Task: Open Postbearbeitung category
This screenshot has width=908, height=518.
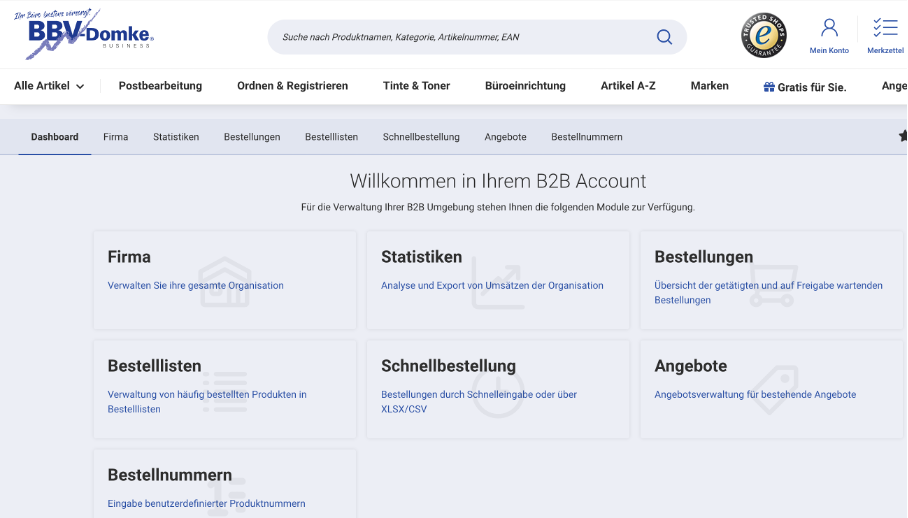Action: [x=160, y=86]
